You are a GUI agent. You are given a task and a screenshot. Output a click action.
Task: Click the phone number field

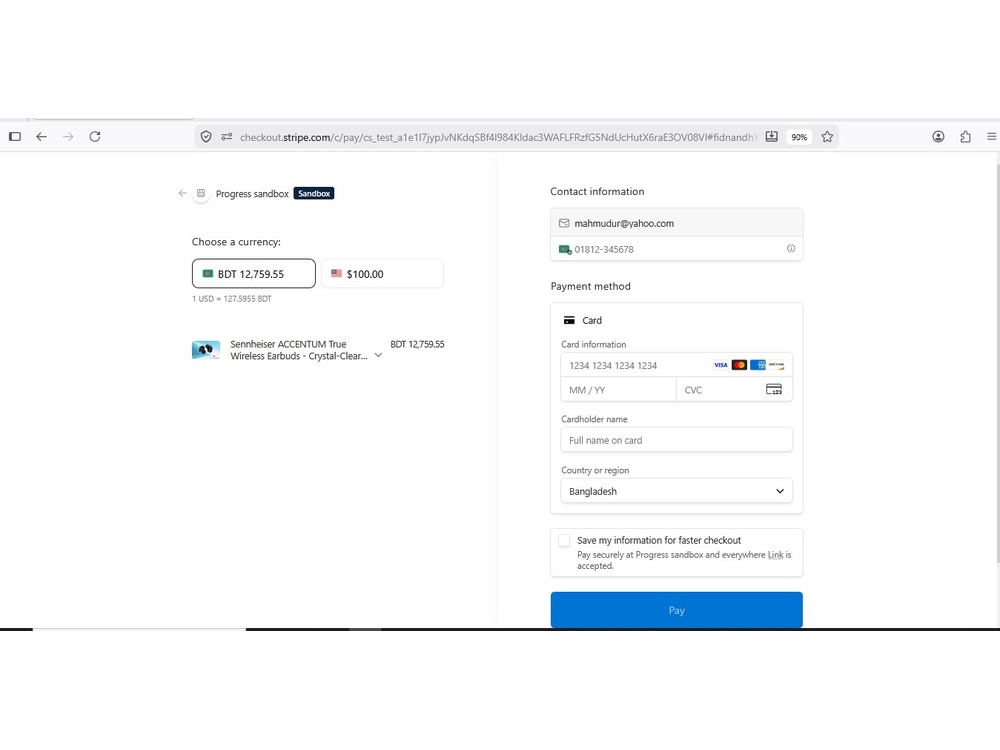pos(677,249)
